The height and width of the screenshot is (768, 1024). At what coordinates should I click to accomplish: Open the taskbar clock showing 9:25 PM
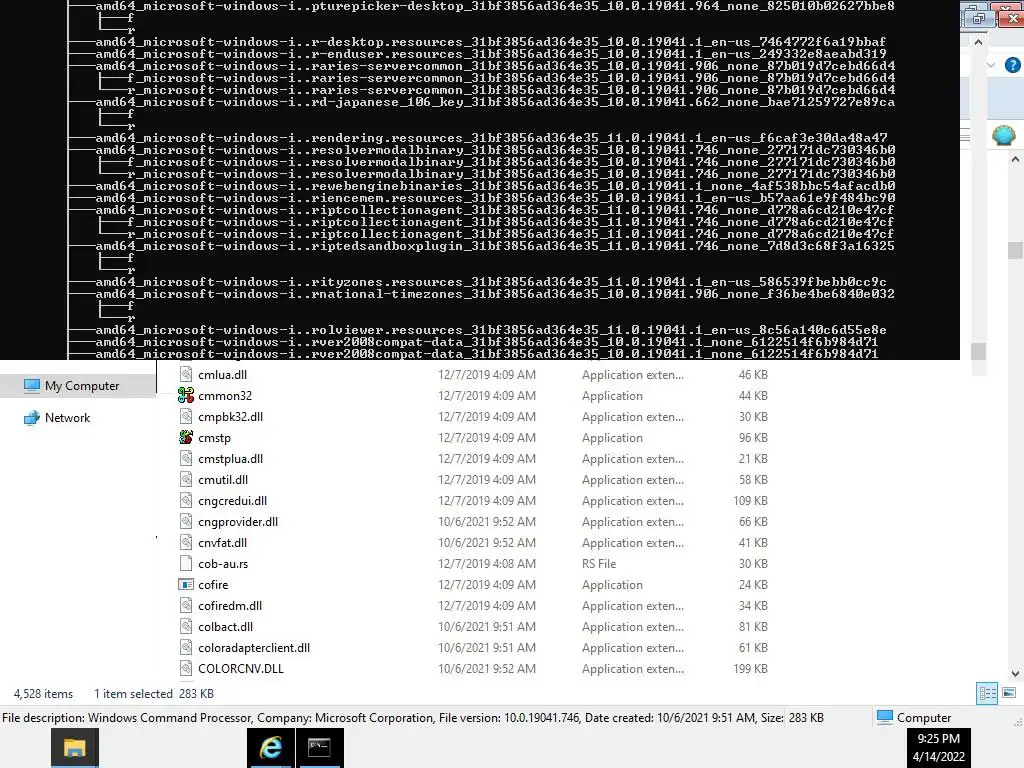click(938, 747)
